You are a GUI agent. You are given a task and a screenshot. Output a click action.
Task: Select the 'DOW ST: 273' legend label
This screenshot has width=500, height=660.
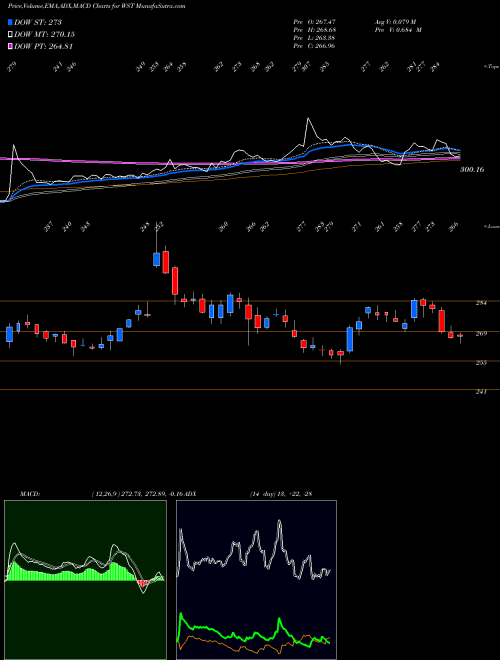38,22
